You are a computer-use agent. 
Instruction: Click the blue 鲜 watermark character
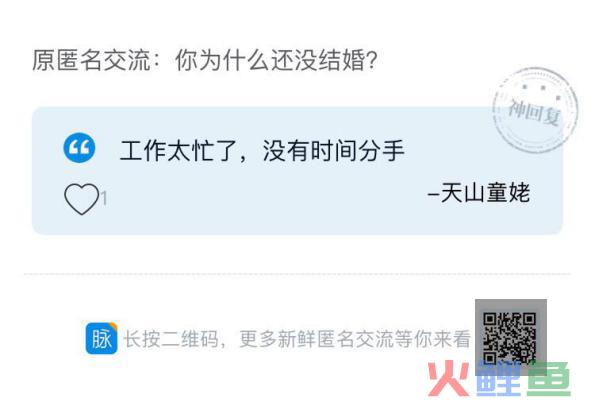click(x=500, y=380)
